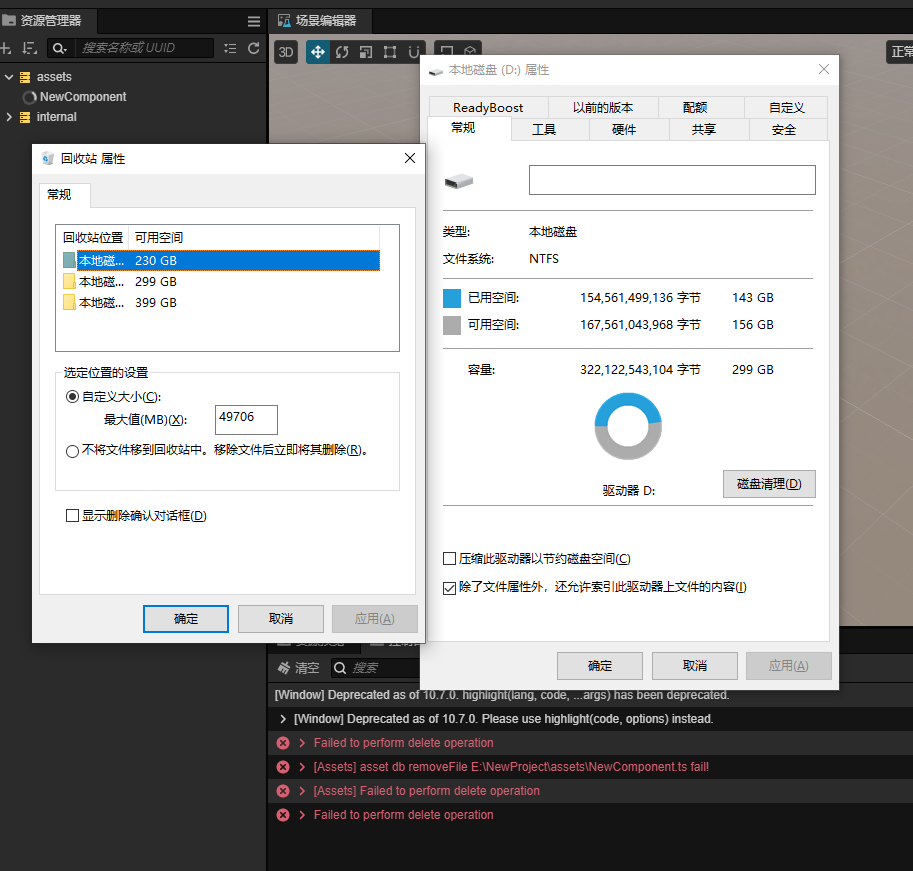Edit the maximum size MB field

point(246,420)
